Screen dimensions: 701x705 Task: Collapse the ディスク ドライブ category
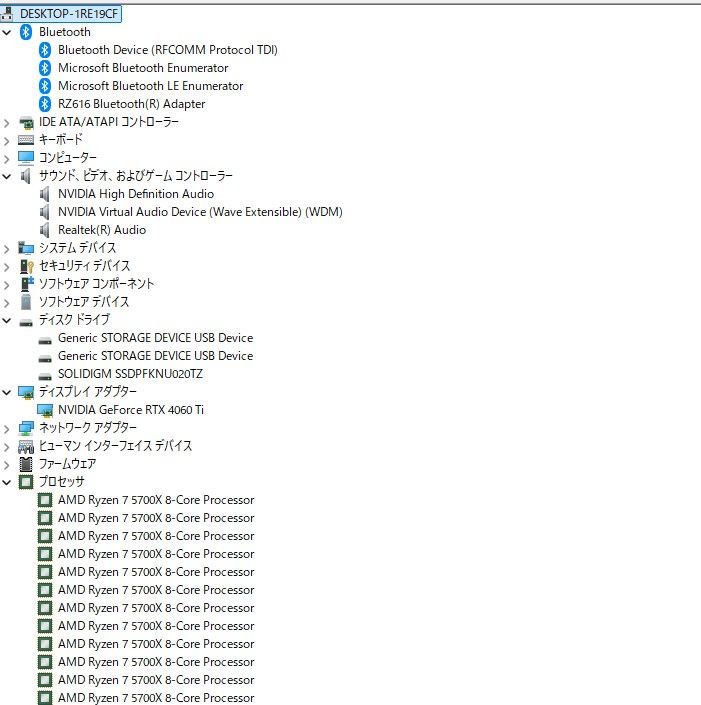coord(7,321)
